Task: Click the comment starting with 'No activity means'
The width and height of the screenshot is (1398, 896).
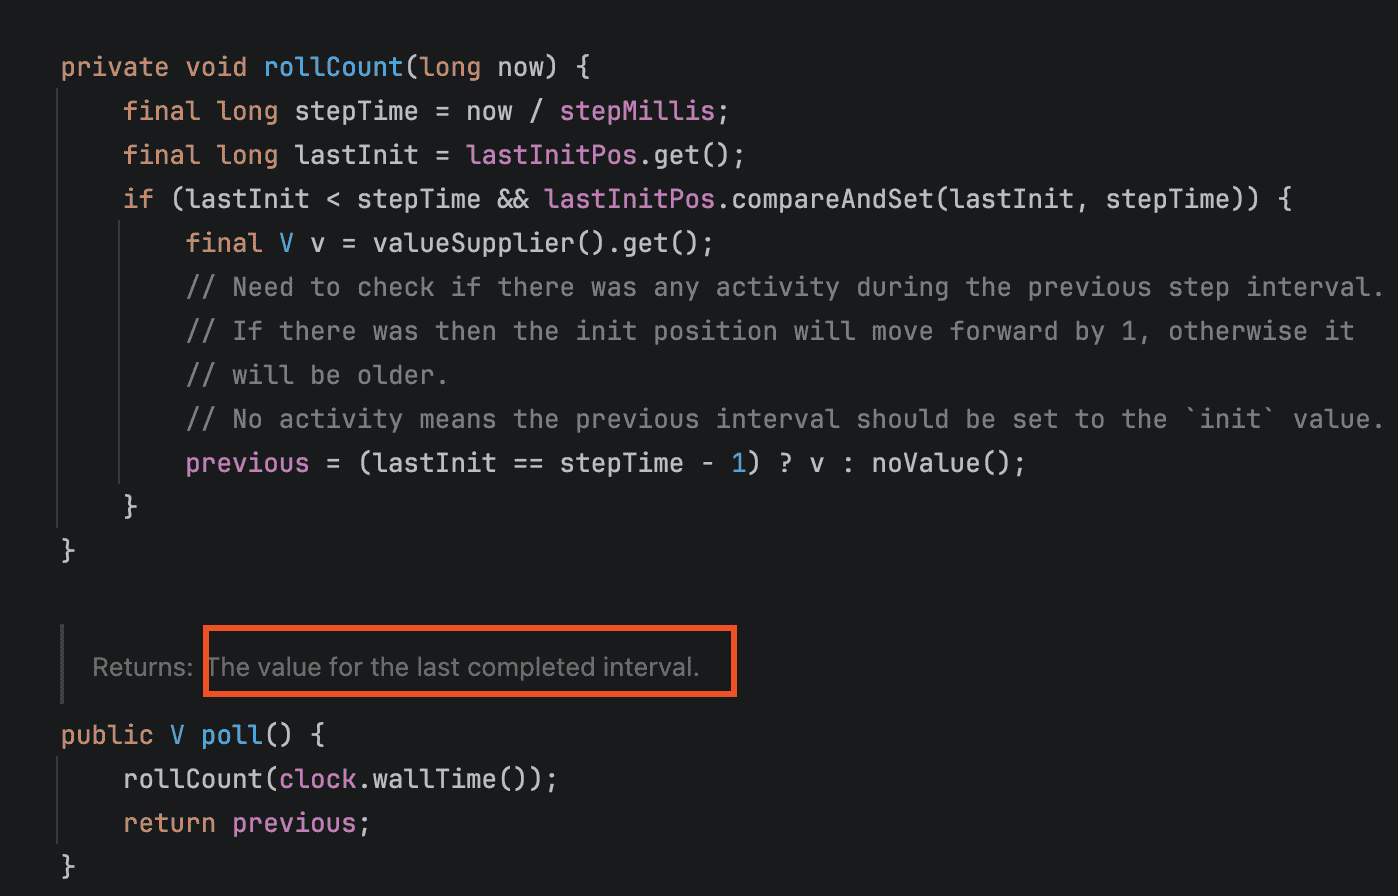Action: [x=783, y=419]
